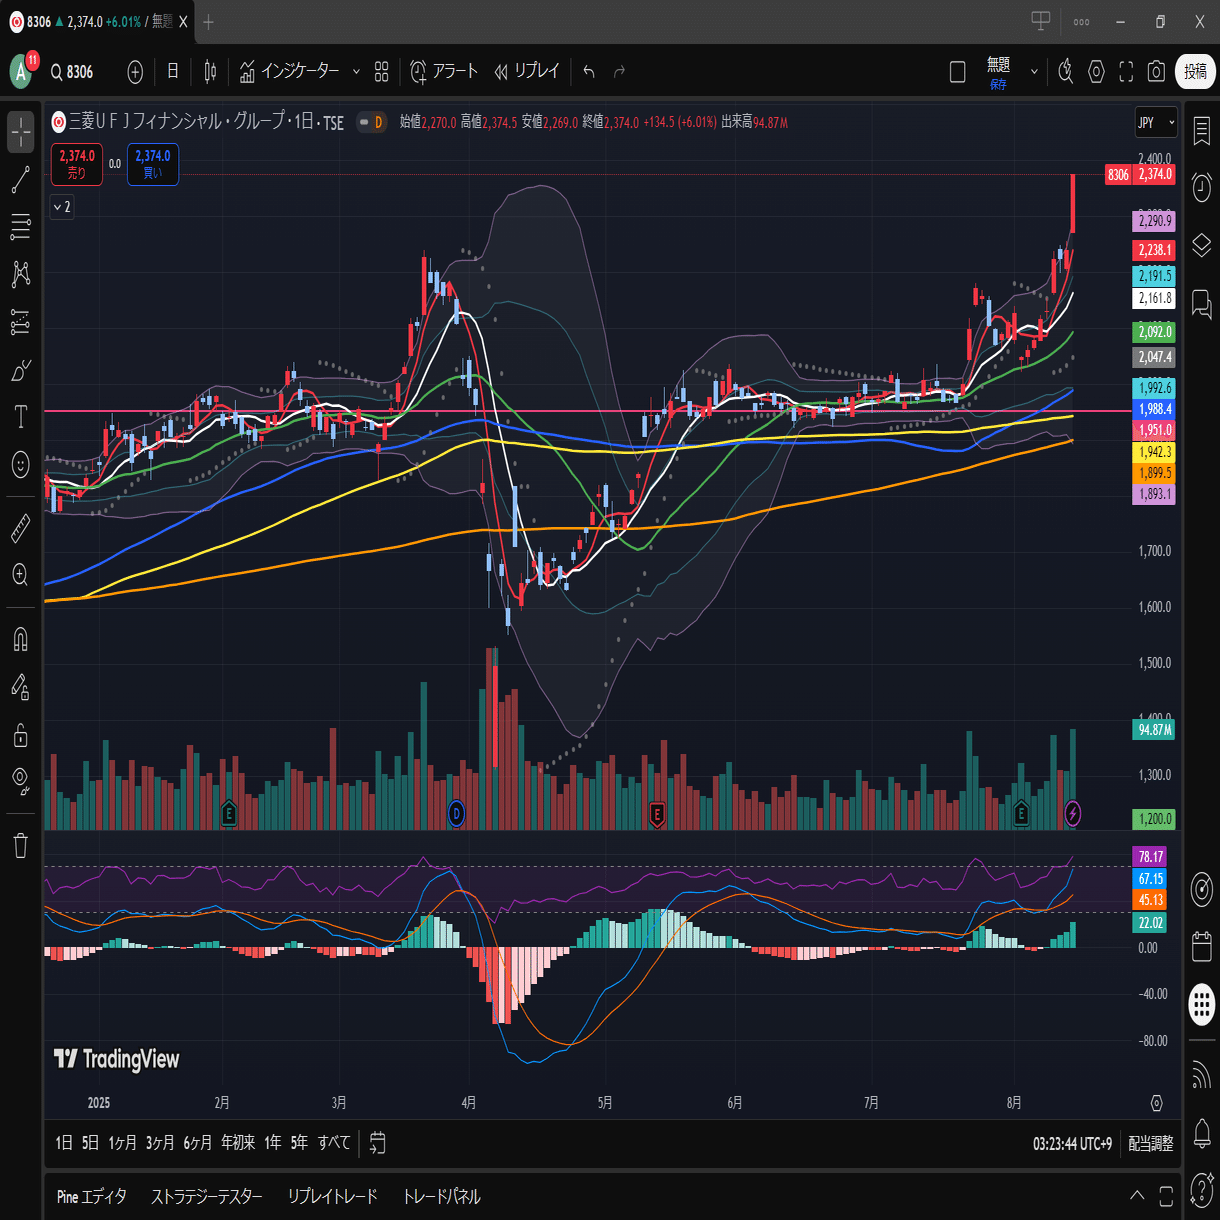Select the crosshair cursor tool
The width and height of the screenshot is (1220, 1220).
click(x=21, y=132)
